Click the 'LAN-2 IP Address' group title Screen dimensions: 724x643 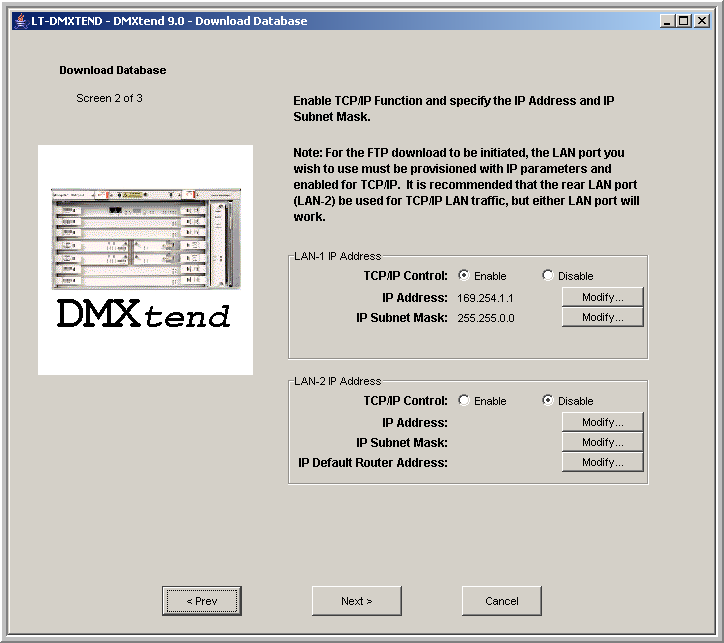[338, 381]
